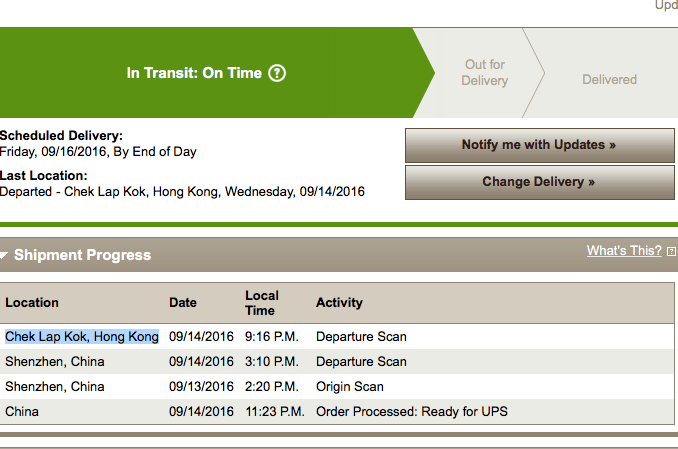Click the Shenzhen 3:10 P.M. Departure Scan row
Screen dimensions: 678x449
click(337, 362)
